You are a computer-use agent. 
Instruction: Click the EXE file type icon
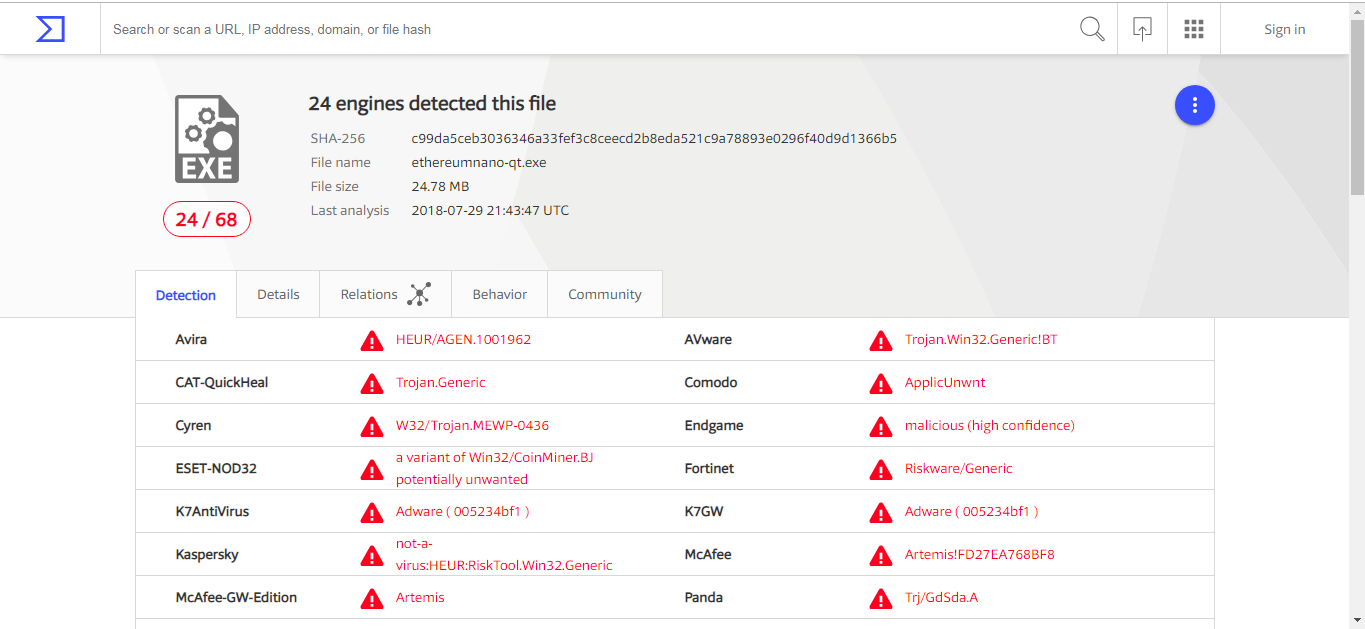click(207, 139)
